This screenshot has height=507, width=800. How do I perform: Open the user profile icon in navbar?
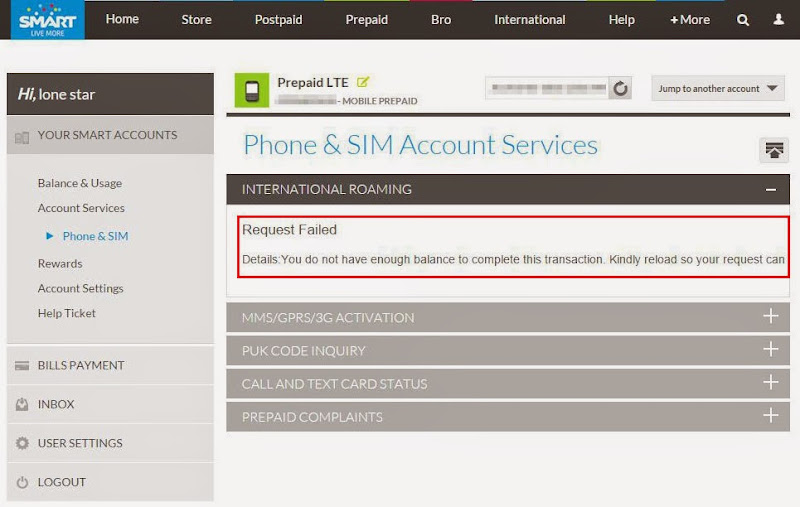[778, 19]
